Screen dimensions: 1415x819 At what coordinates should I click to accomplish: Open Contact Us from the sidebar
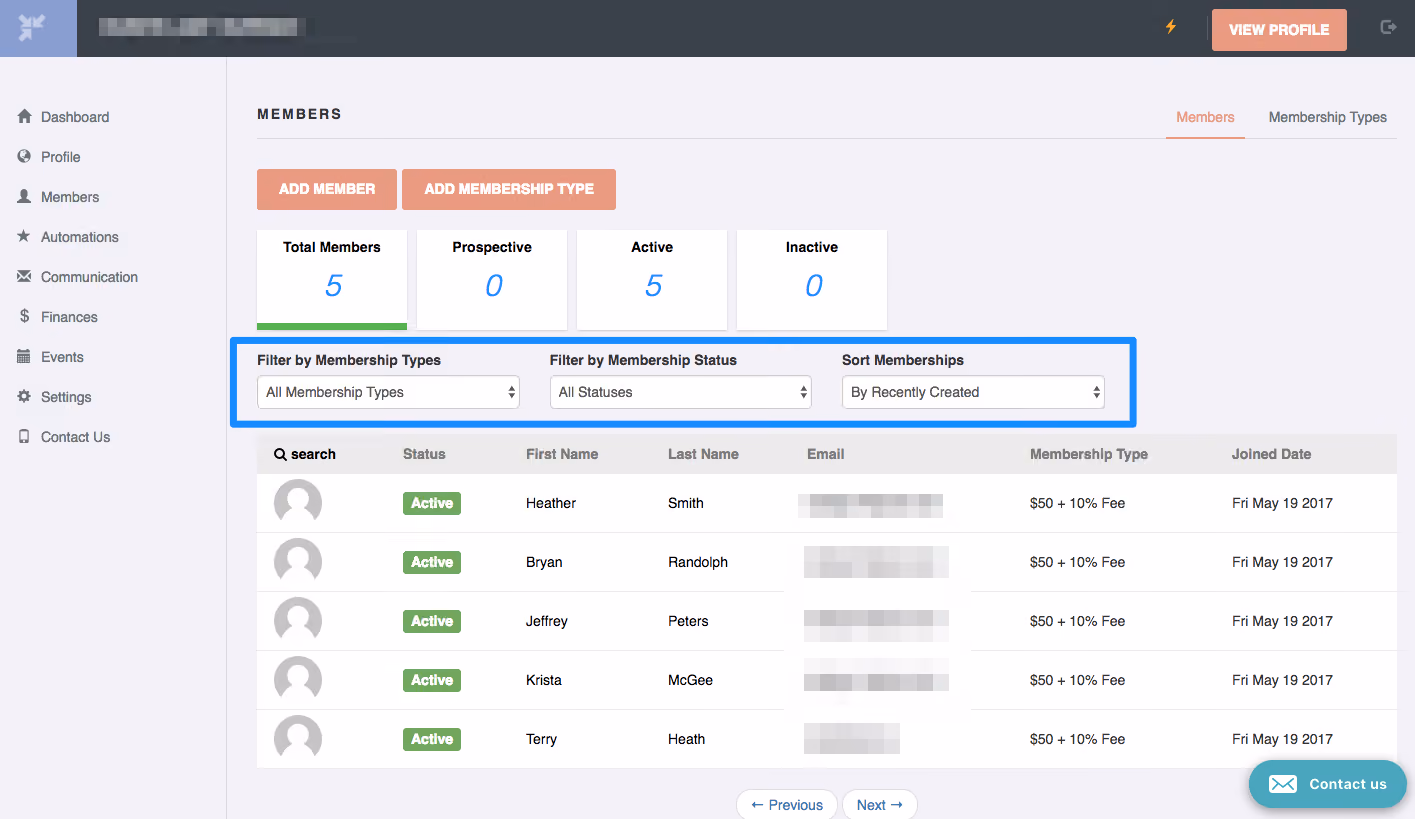pos(76,437)
